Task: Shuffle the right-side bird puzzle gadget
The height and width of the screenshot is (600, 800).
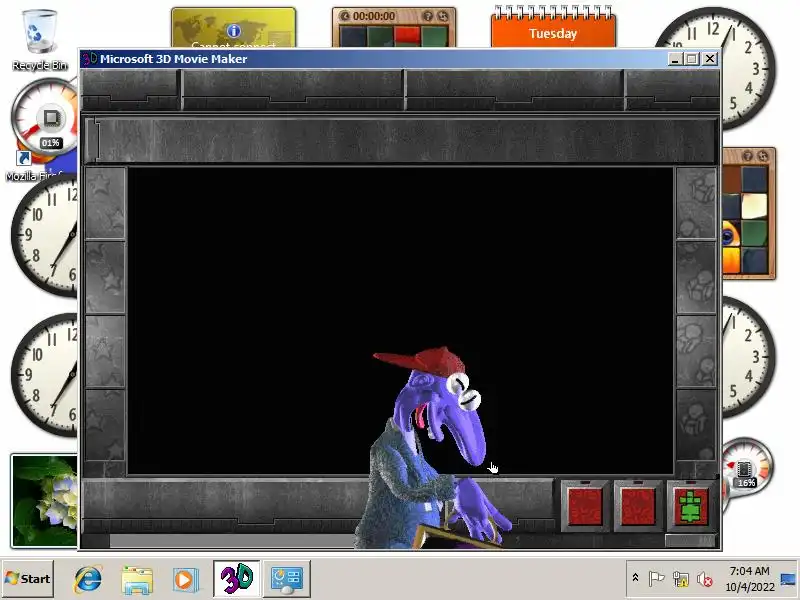Action: (762, 156)
